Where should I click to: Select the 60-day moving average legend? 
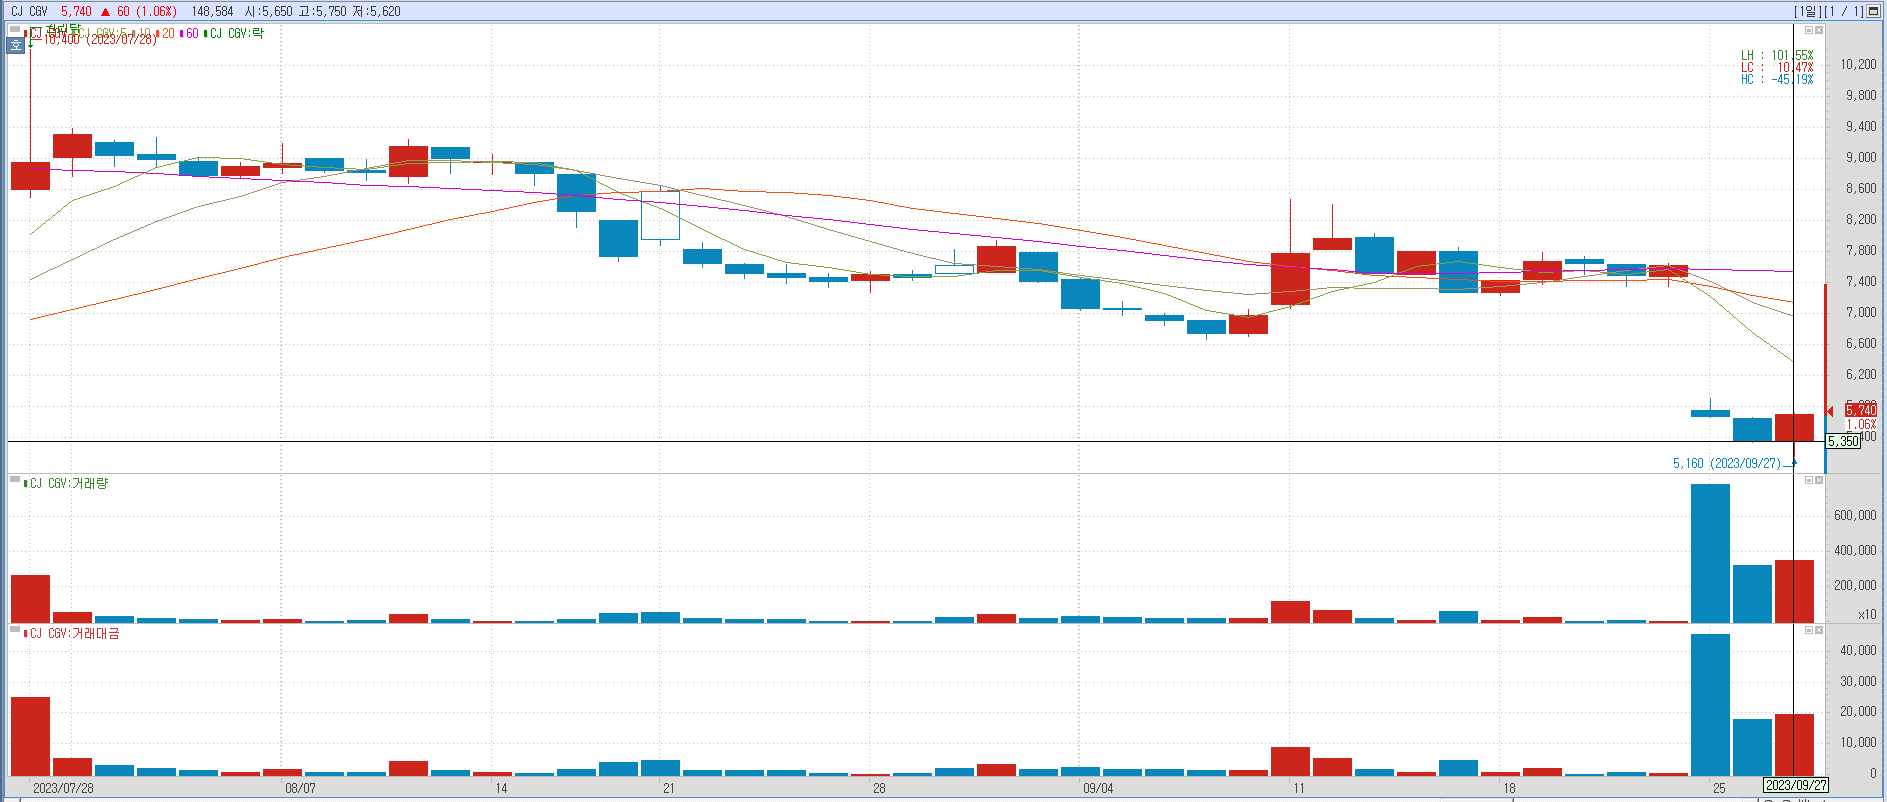(x=190, y=33)
